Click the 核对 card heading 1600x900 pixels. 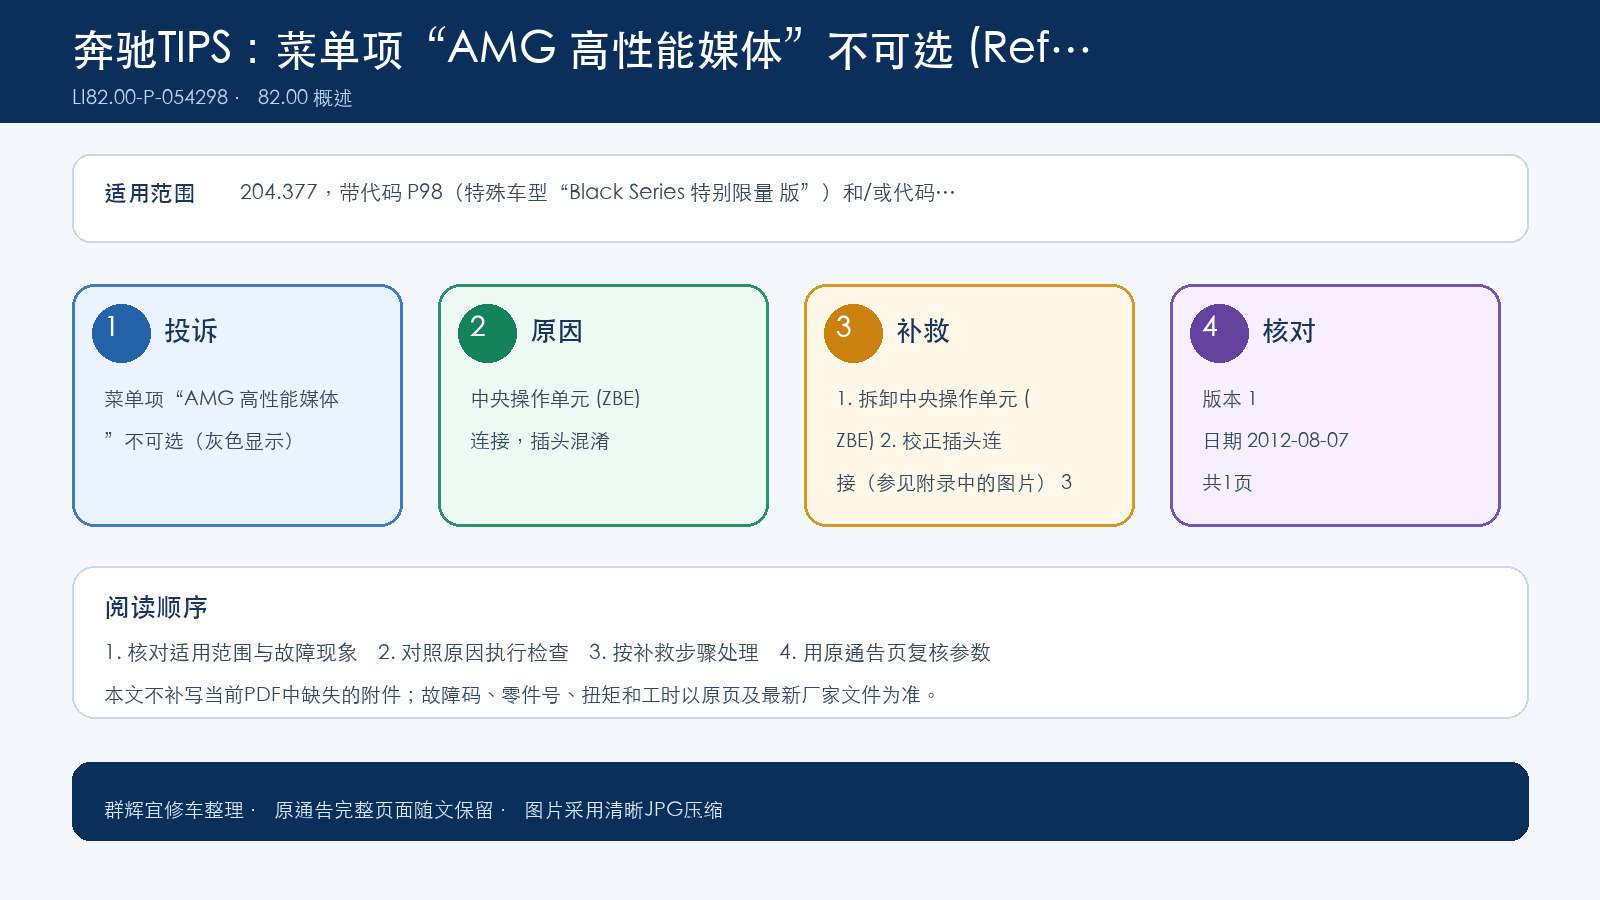pyautogui.click(x=1289, y=331)
